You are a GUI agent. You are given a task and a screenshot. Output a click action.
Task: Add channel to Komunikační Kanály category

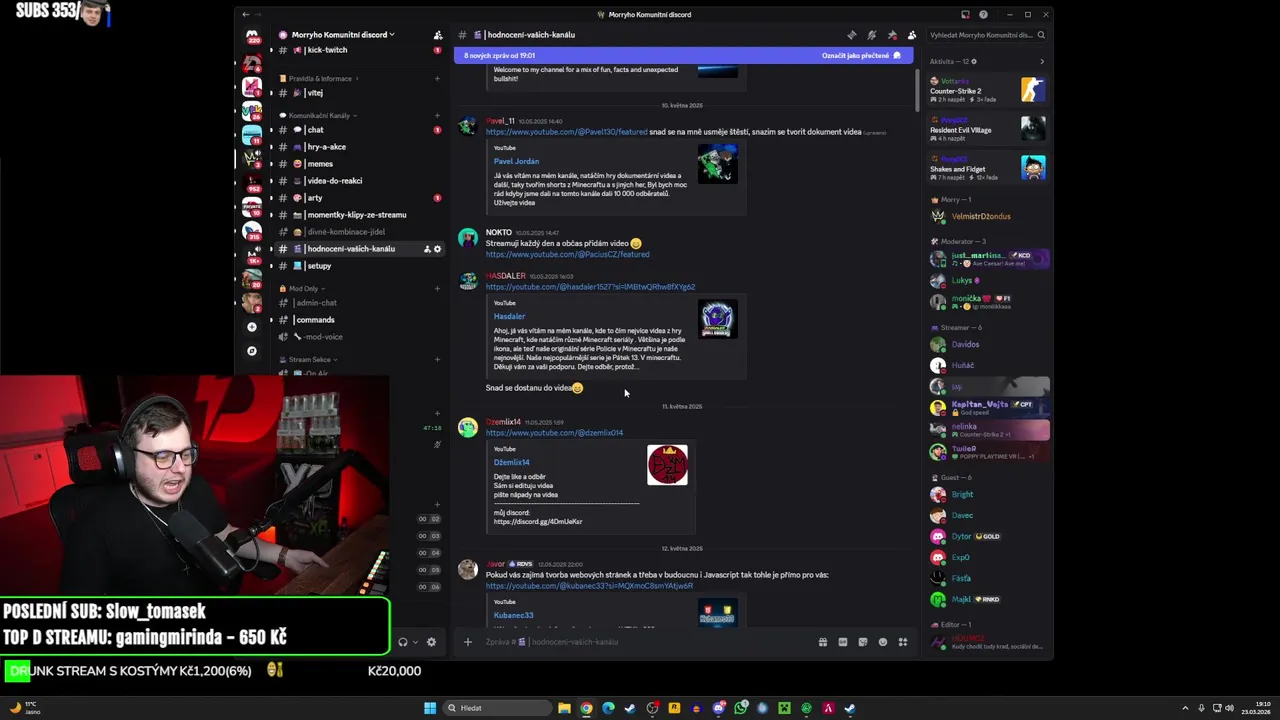(x=437, y=115)
